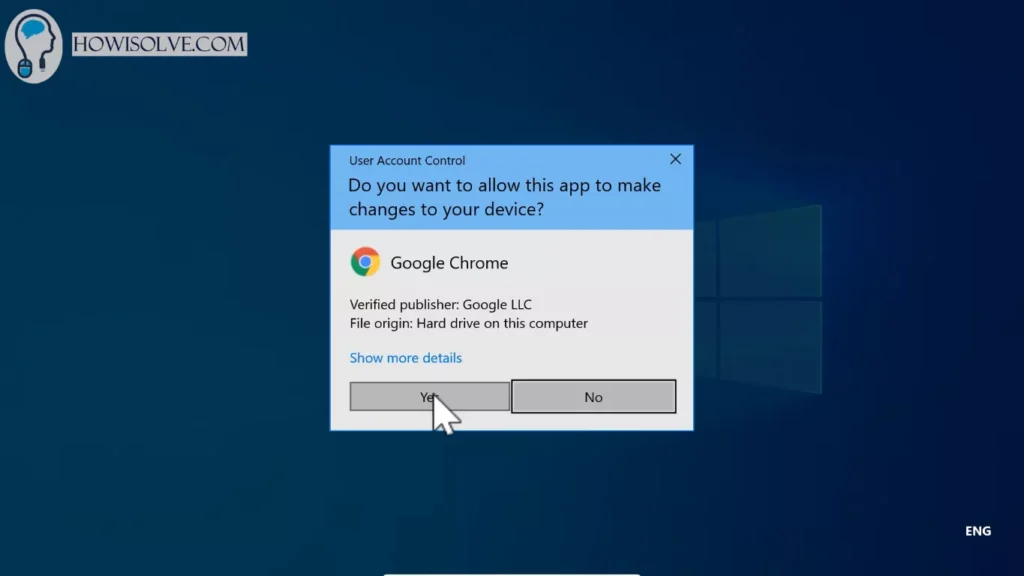This screenshot has height=576, width=1024.
Task: Click Yes to allow Google Chrome changes
Action: point(429,396)
